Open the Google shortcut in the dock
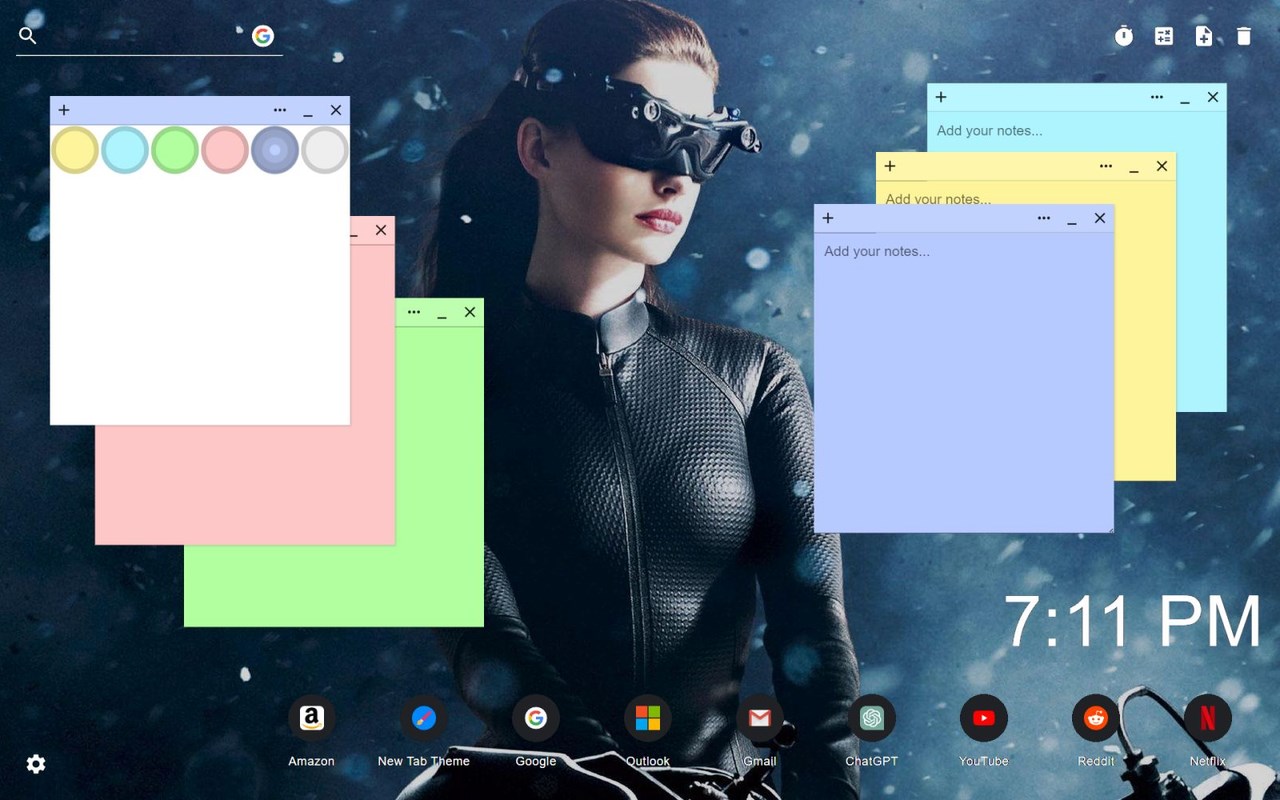Screen dimensions: 1280x800 (536, 718)
